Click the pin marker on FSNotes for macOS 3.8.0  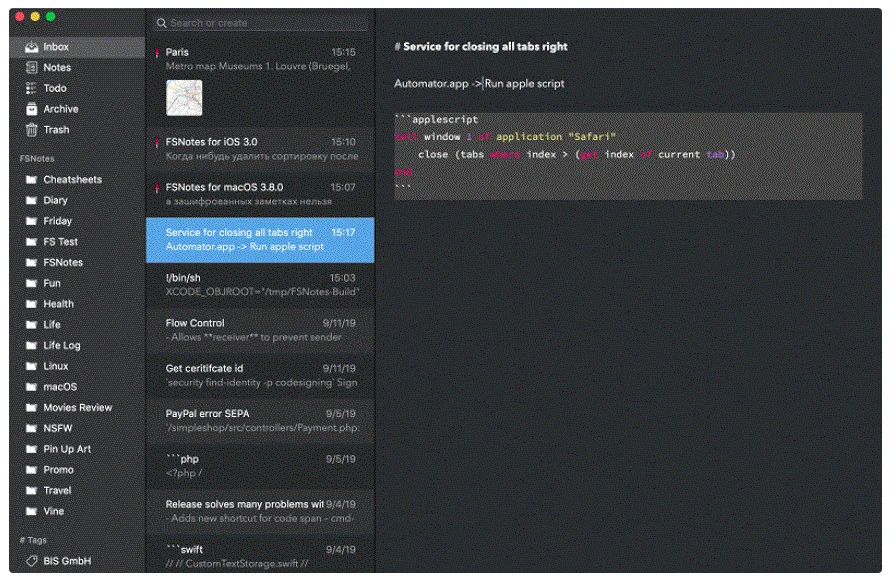pyautogui.click(x=157, y=188)
